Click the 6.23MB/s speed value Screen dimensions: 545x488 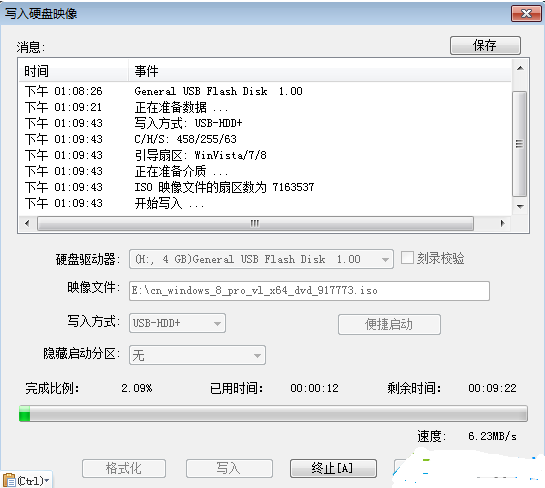tap(492, 436)
